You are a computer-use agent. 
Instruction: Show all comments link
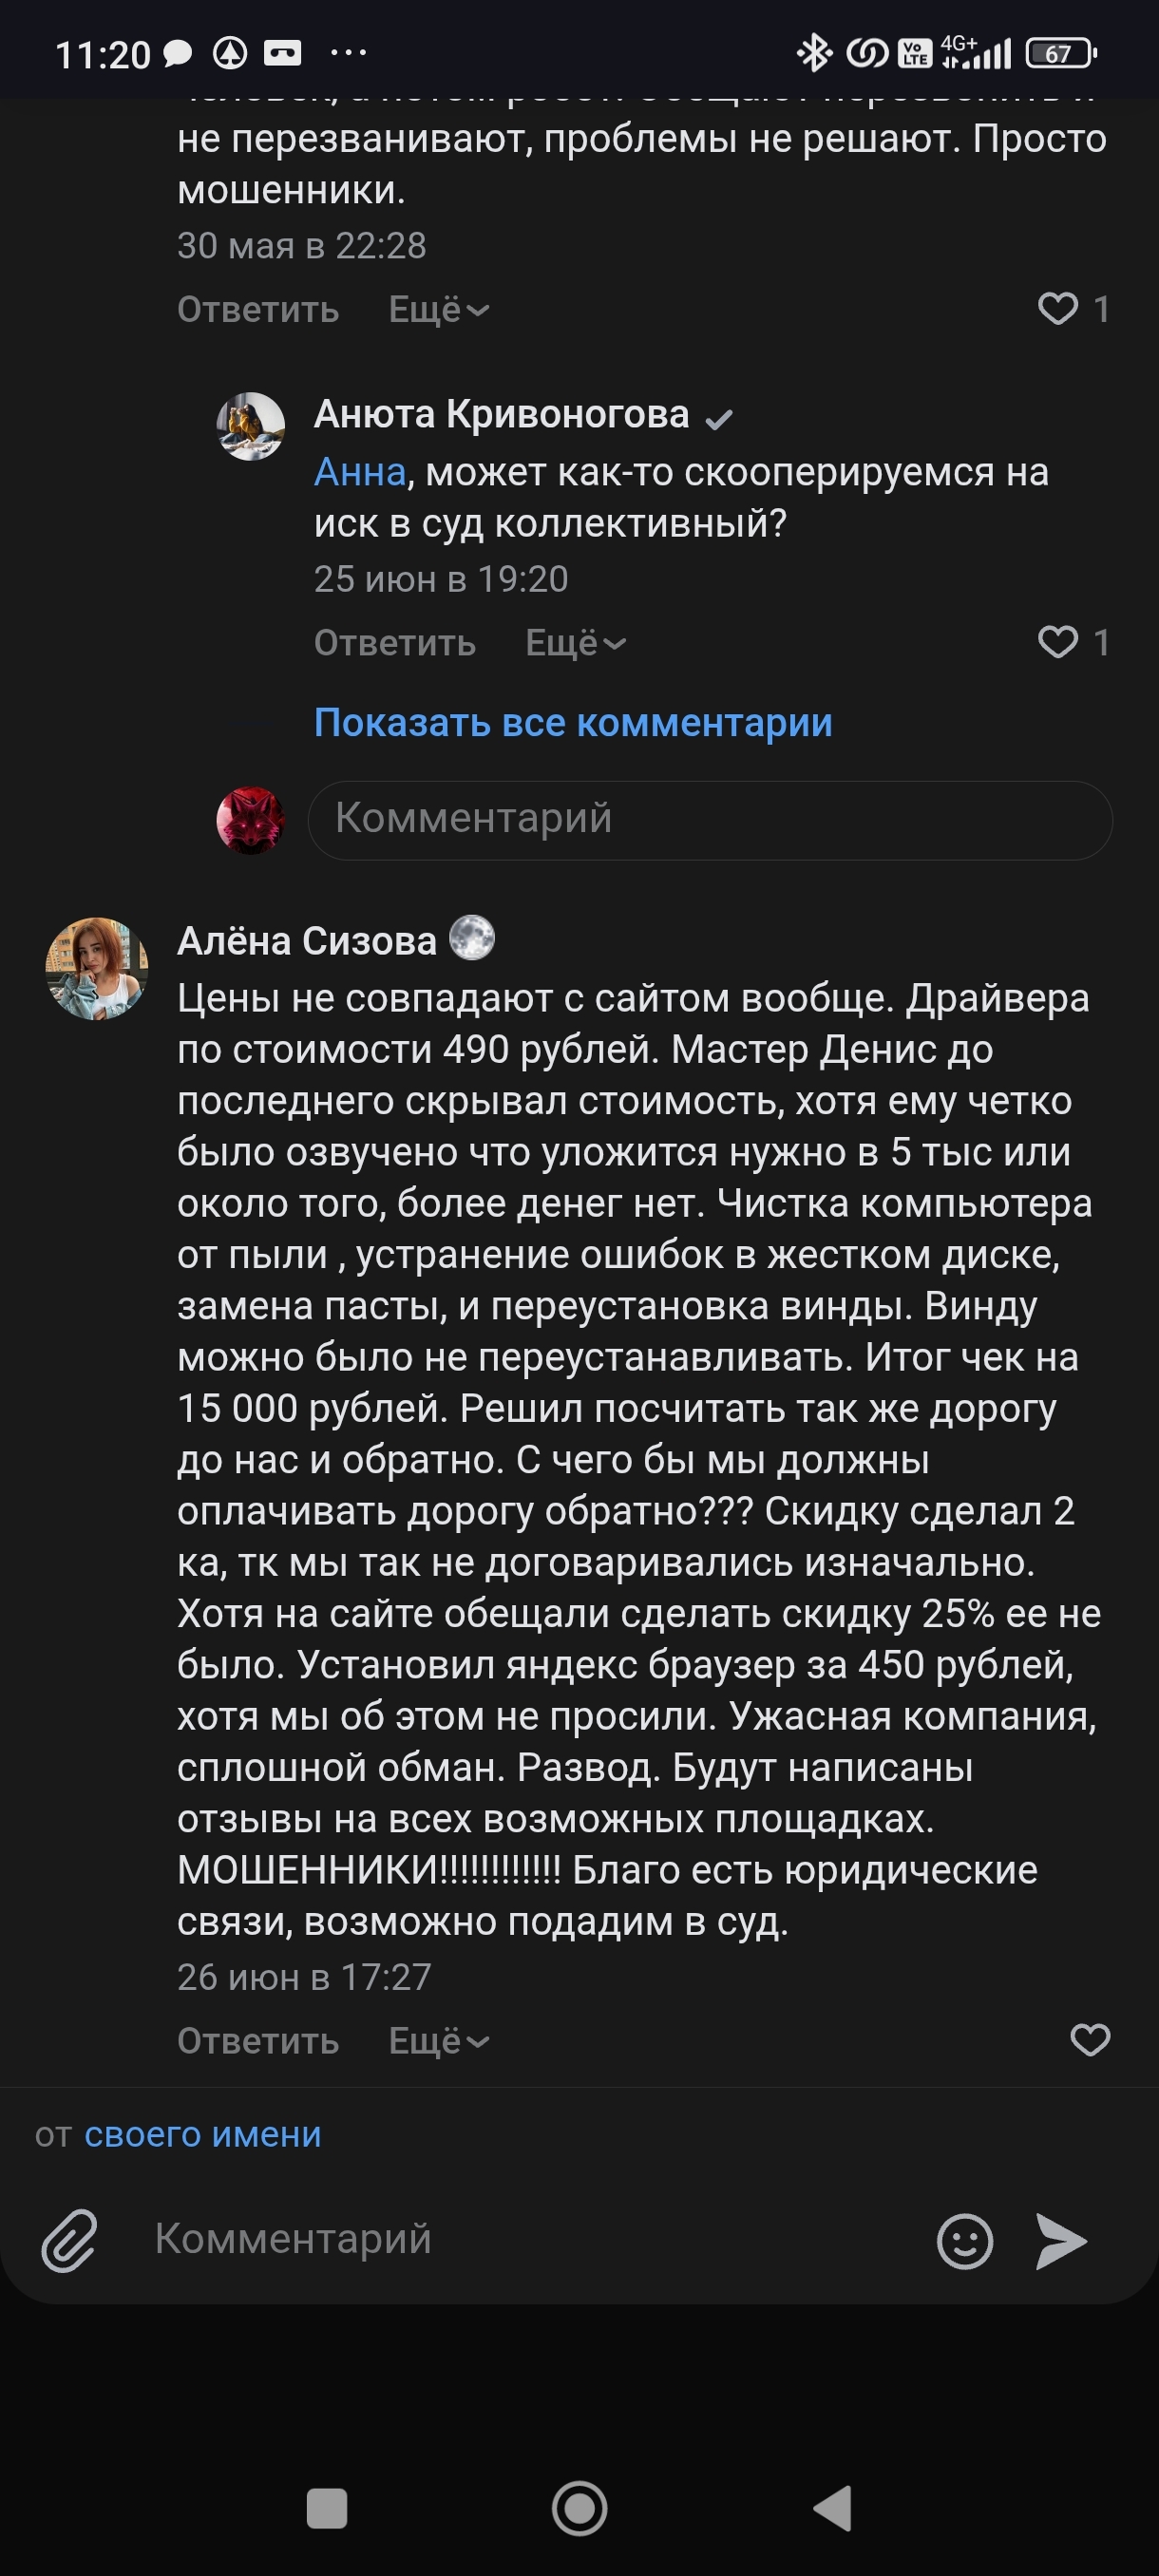[573, 722]
